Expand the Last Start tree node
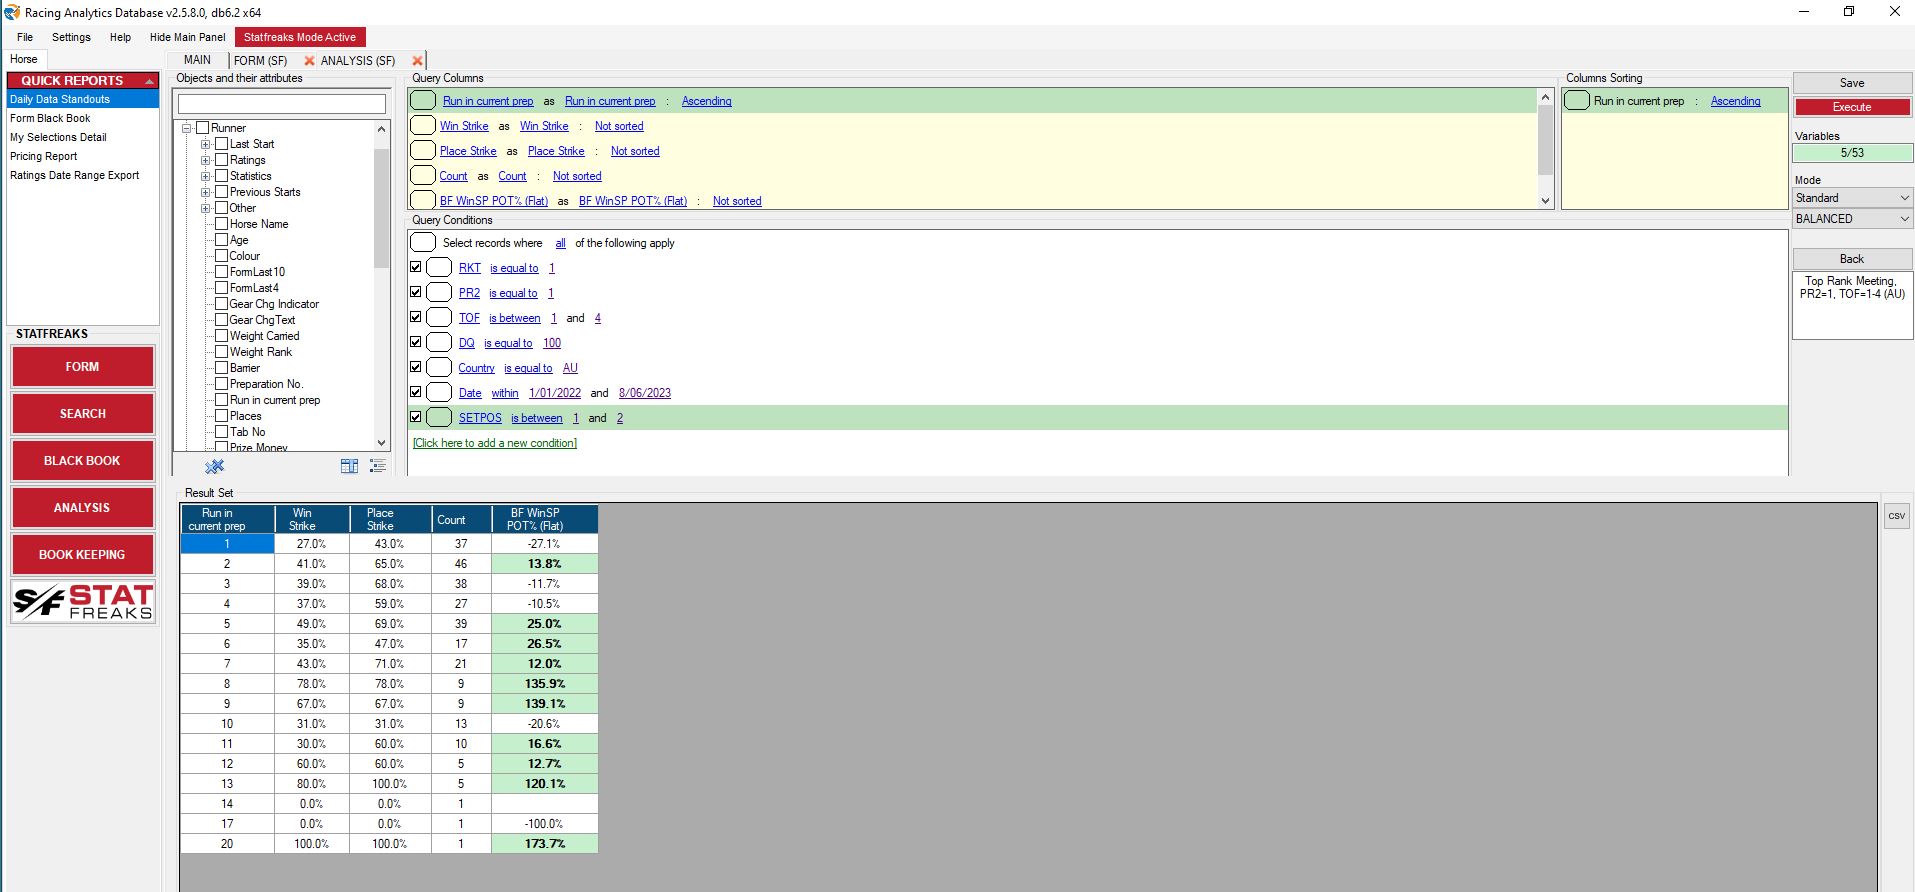The image size is (1915, 892). (205, 144)
